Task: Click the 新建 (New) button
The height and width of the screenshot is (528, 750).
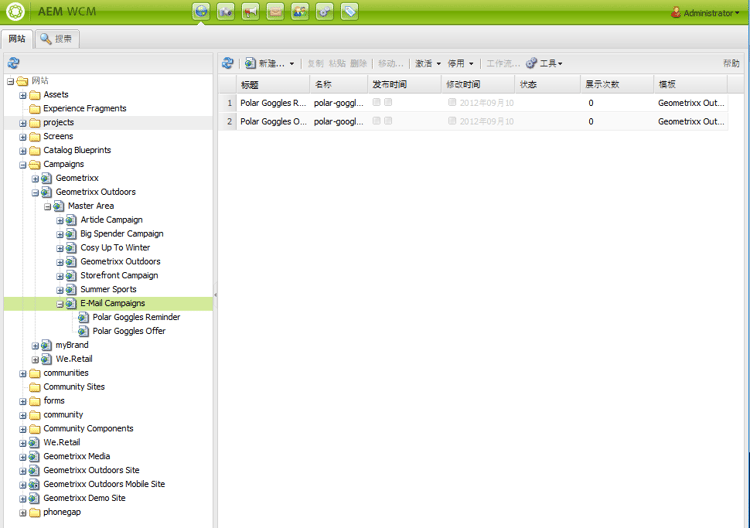Action: tap(265, 64)
